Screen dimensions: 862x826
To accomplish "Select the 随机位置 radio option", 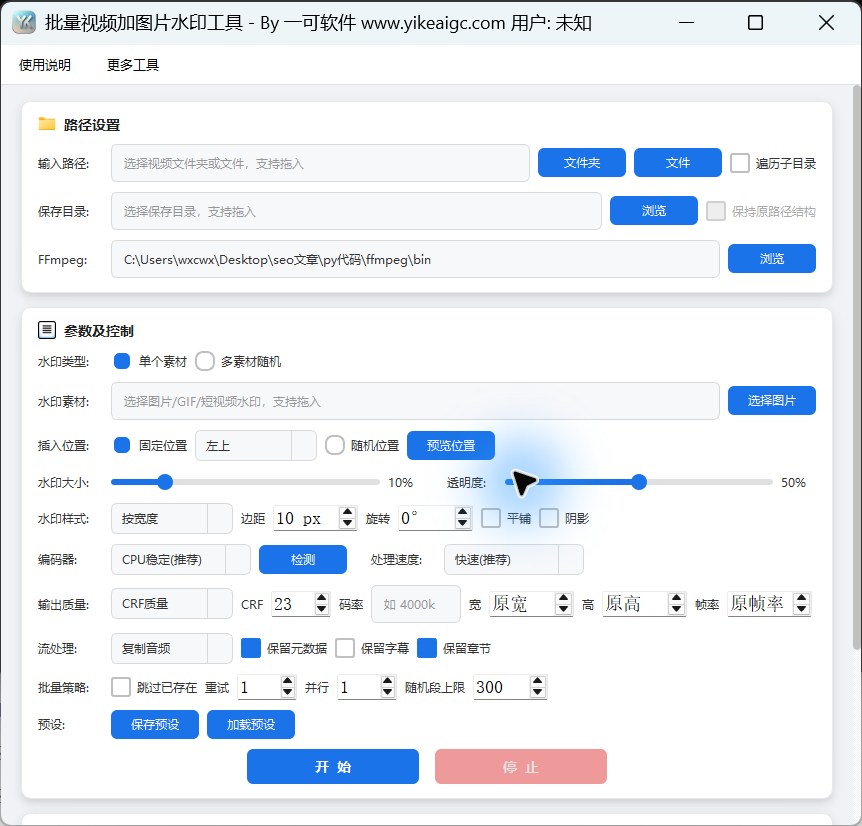I will [x=335, y=445].
